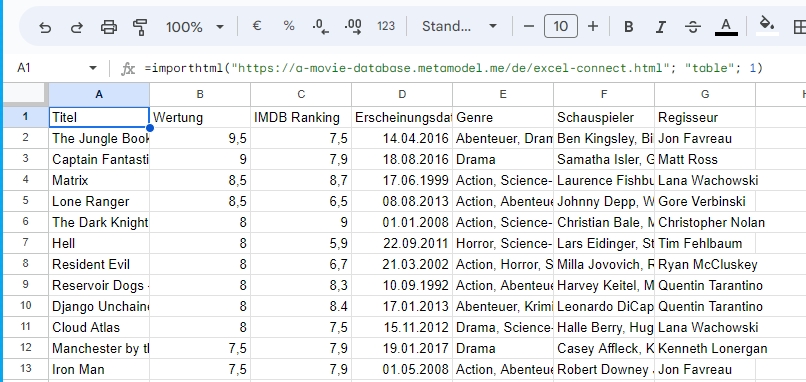Increase decimal places icon
The width and height of the screenshot is (806, 382).
point(353,26)
